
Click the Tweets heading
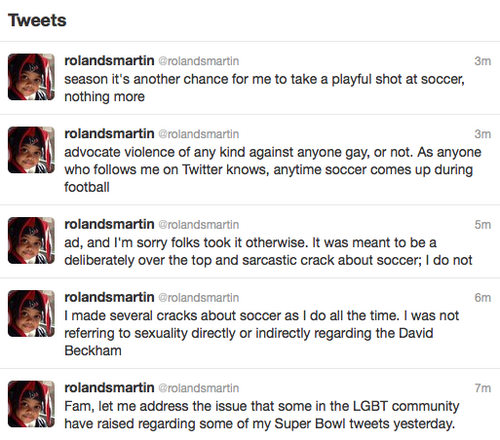tap(37, 20)
